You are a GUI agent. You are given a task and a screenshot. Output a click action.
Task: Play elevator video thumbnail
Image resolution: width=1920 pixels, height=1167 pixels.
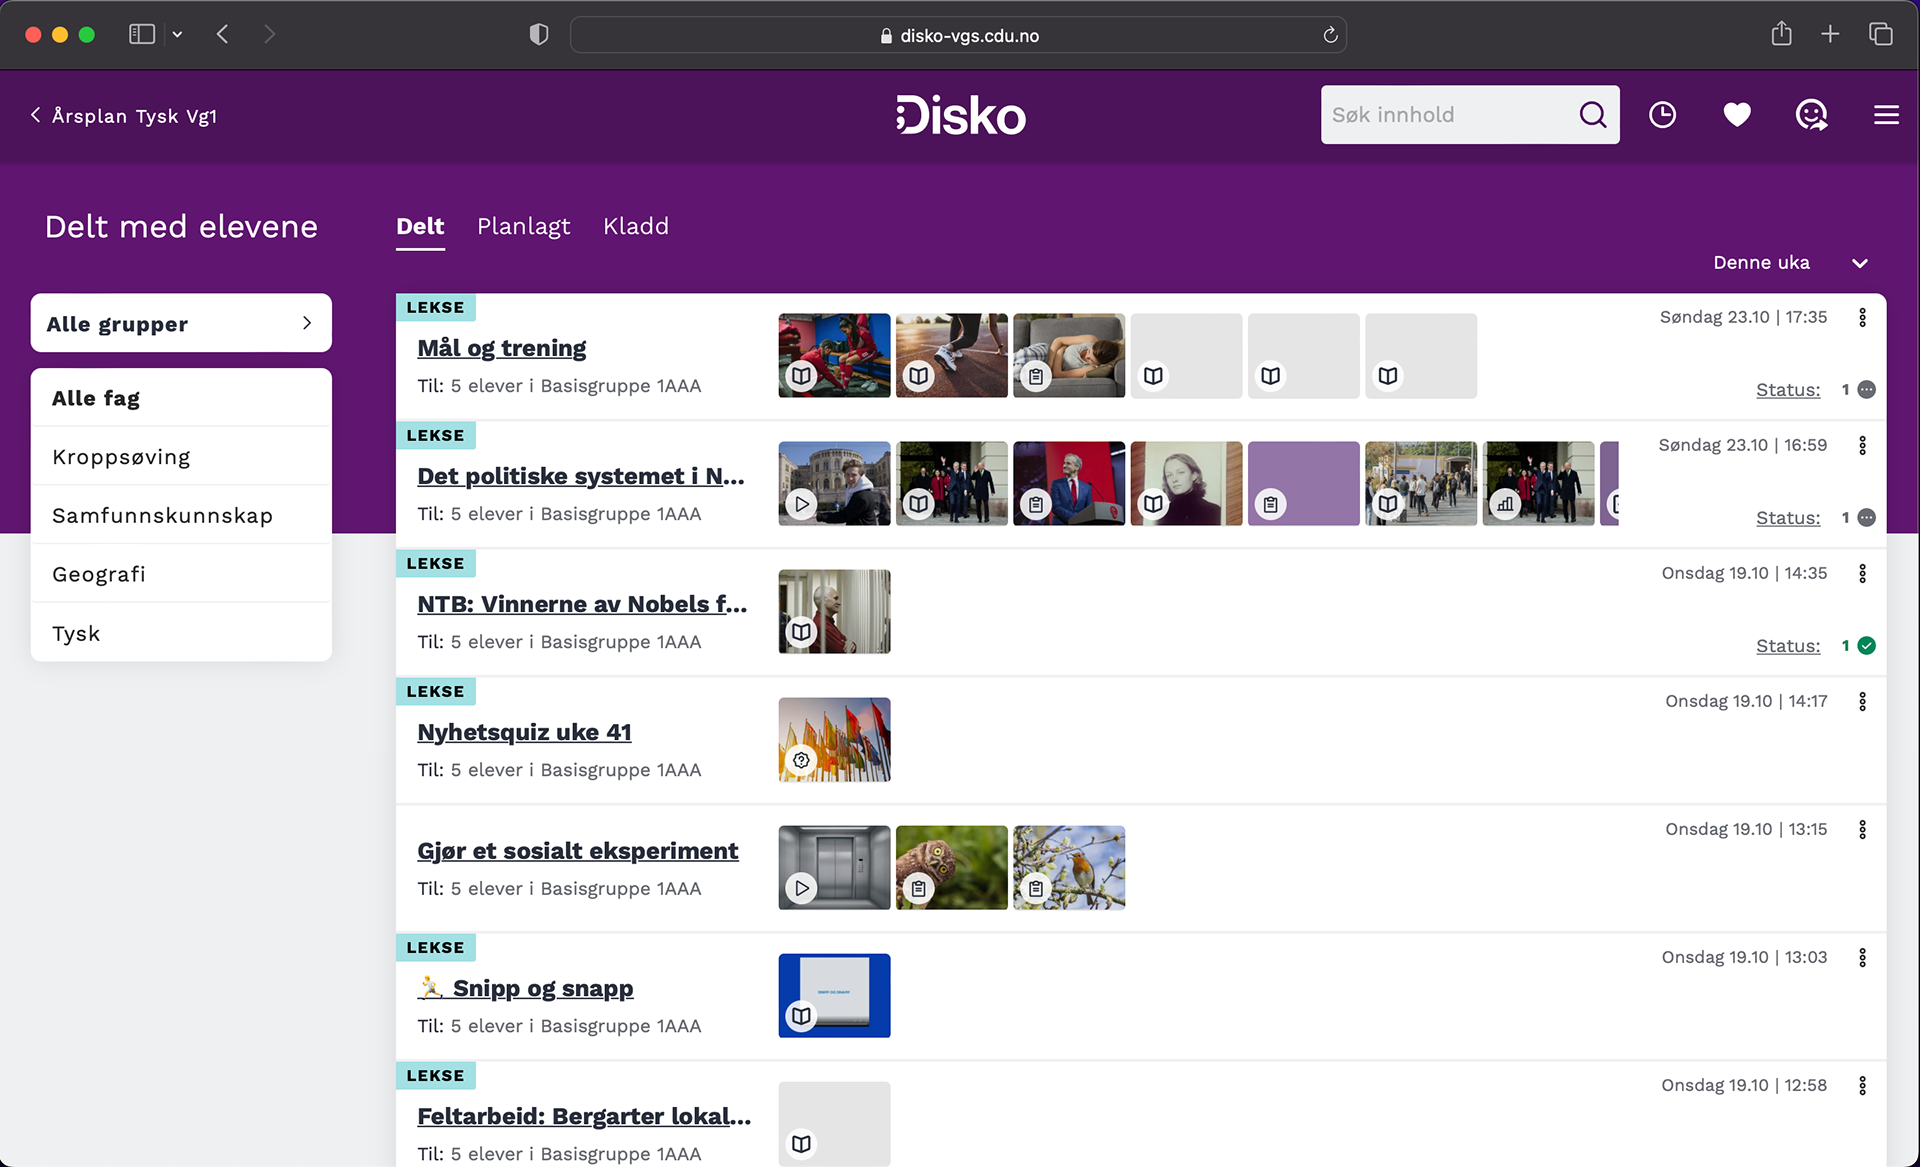834,868
